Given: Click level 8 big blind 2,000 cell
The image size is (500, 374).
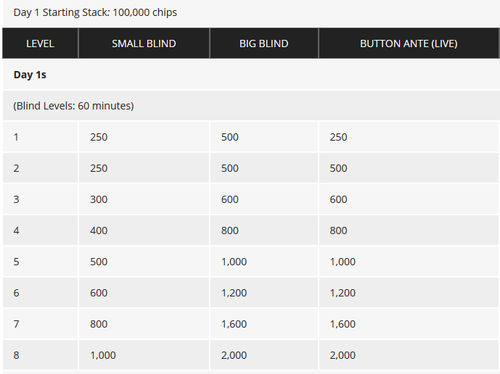Looking at the screenshot, I should pyautogui.click(x=264, y=355).
